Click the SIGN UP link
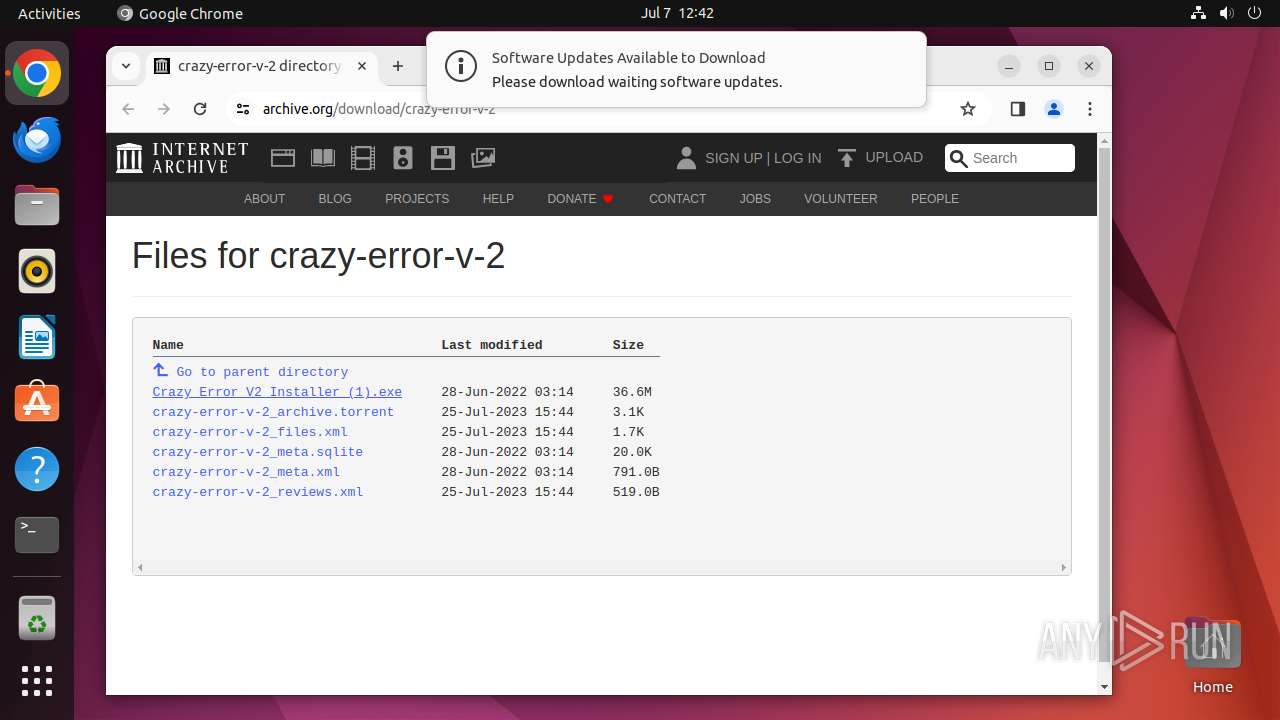 [x=734, y=158]
